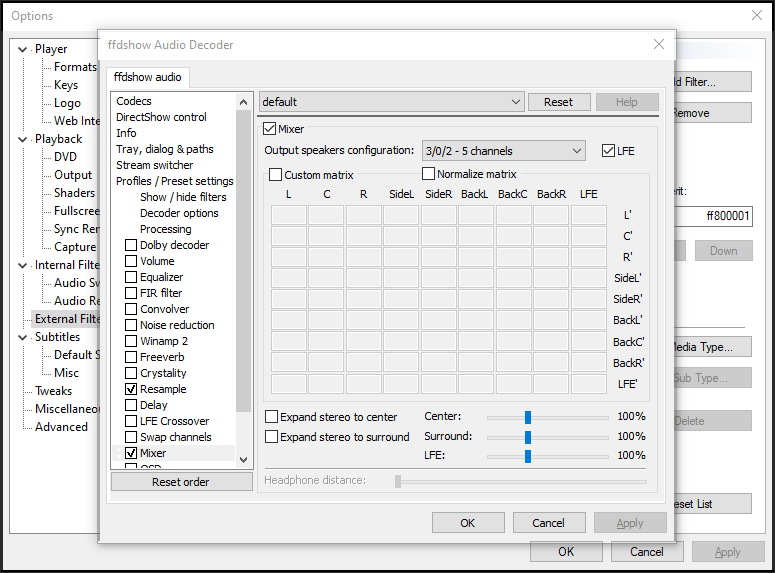Click the Reset button beside preset
The width and height of the screenshot is (775, 573).
[559, 102]
